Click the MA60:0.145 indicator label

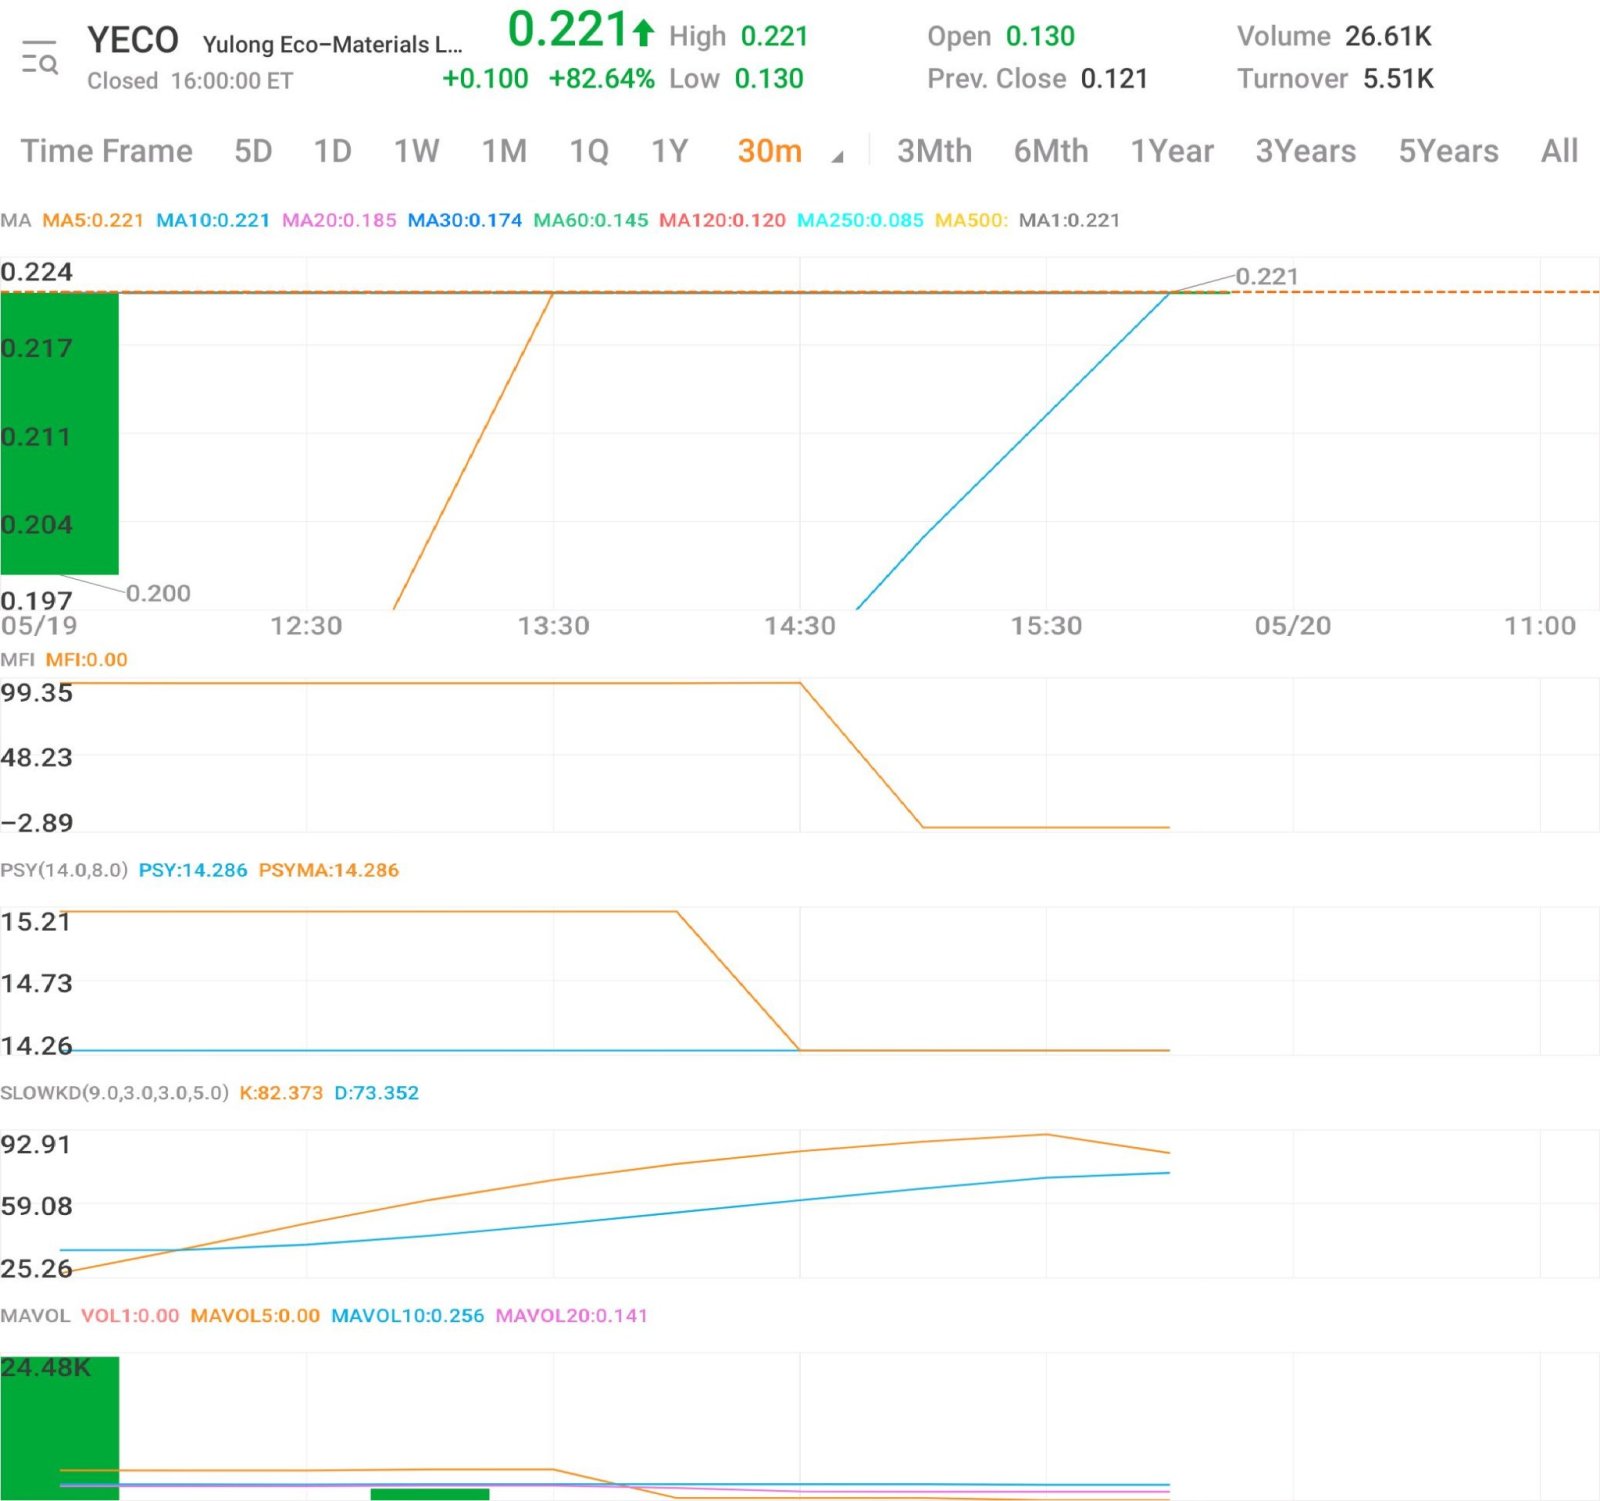(591, 220)
